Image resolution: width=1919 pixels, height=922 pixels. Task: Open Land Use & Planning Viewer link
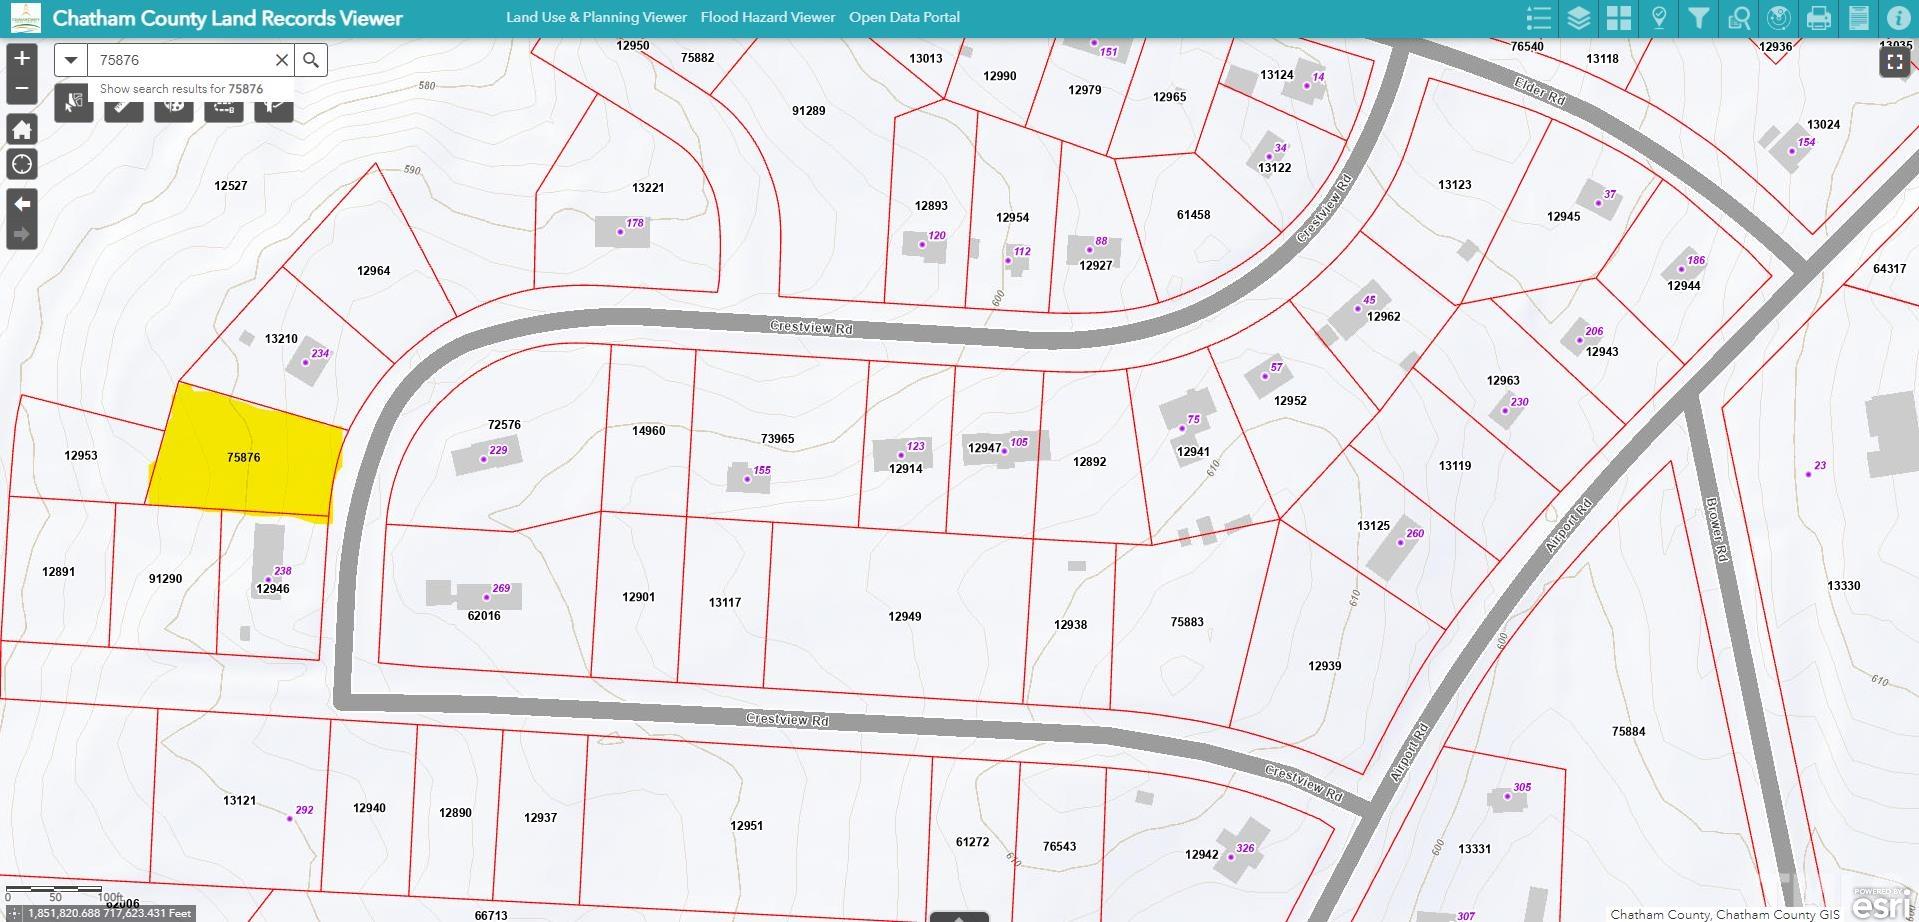click(596, 17)
